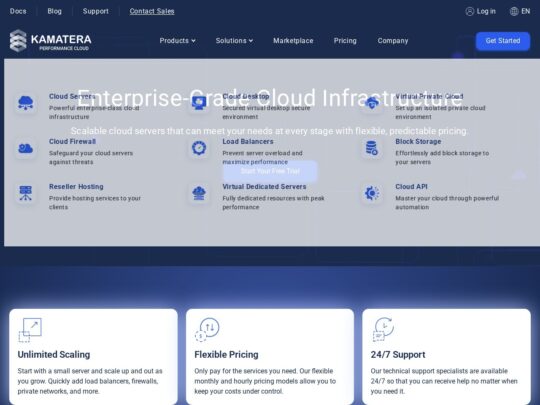The image size is (540, 405).
Task: Open the Support link
Action: (95, 11)
